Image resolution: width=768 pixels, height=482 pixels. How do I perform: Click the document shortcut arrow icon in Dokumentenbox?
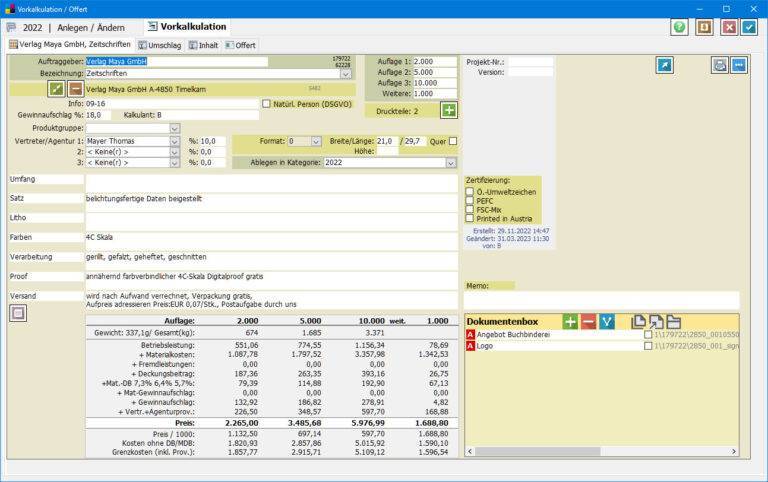click(656, 321)
